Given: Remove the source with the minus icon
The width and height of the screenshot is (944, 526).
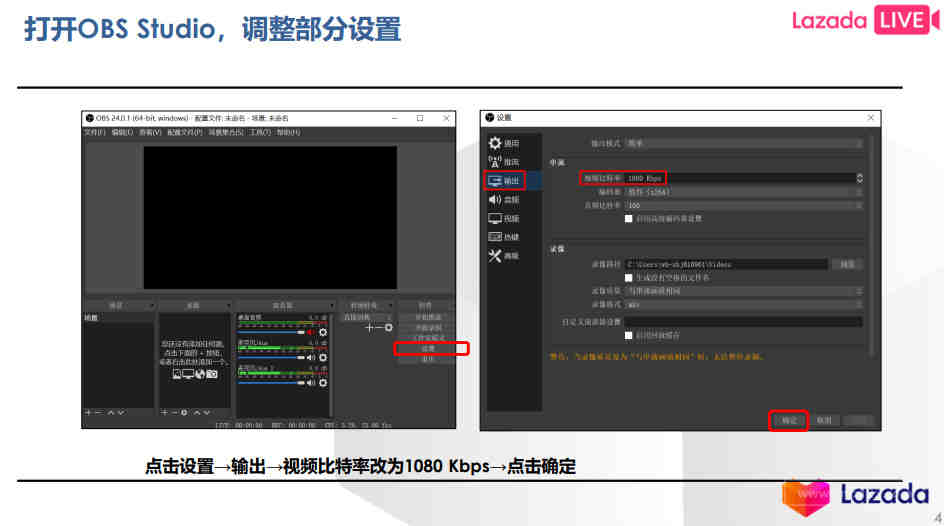Looking at the screenshot, I should 174,413.
